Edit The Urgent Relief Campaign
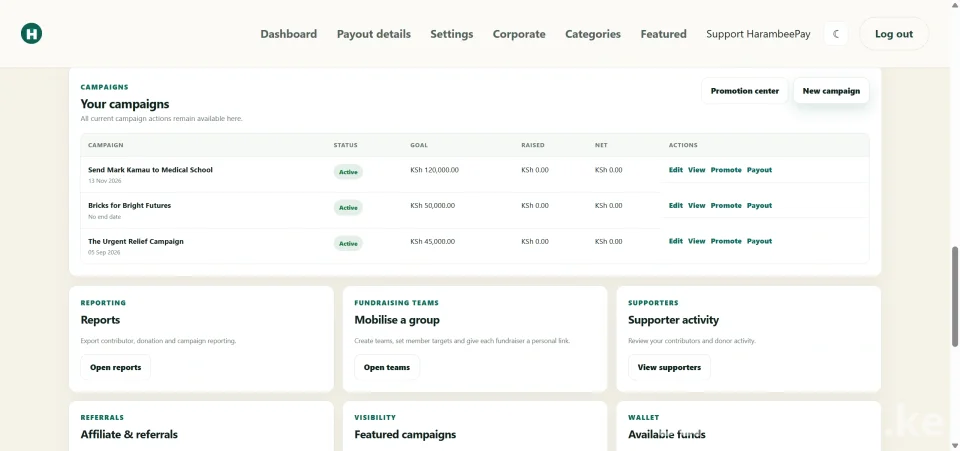 tap(675, 241)
